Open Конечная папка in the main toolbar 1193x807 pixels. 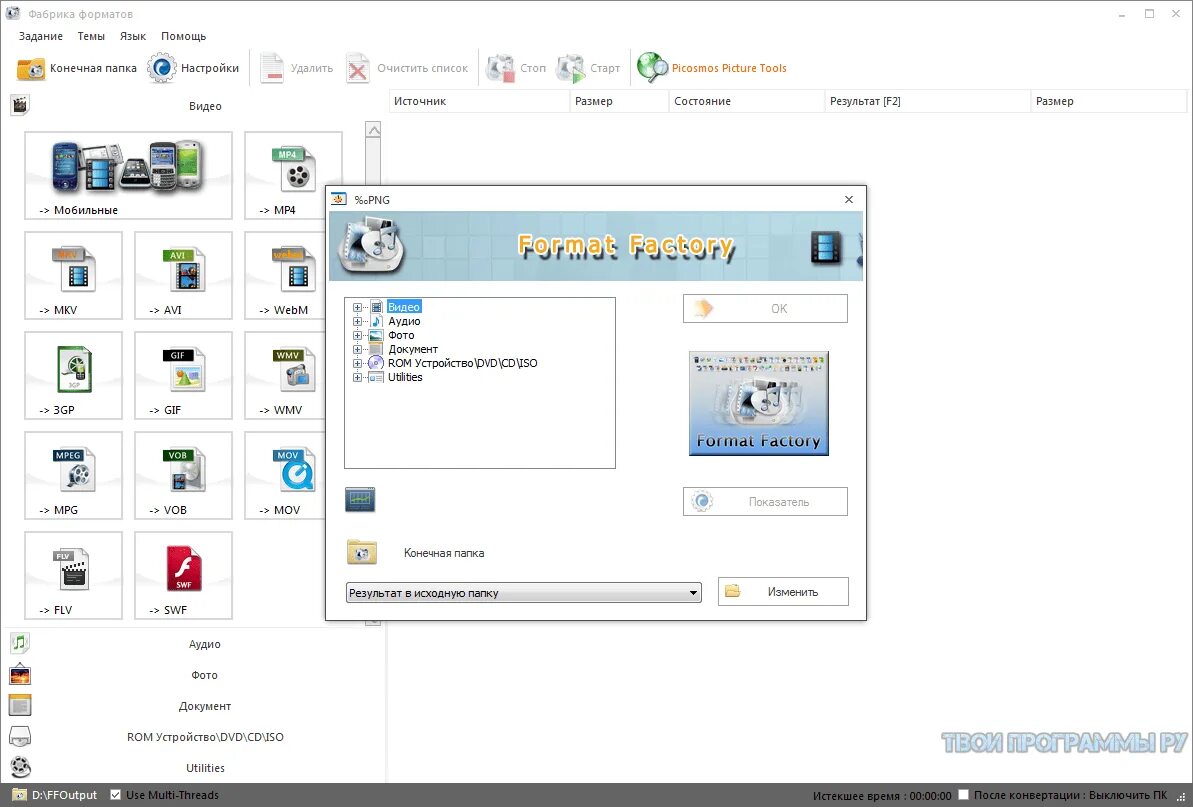(77, 68)
